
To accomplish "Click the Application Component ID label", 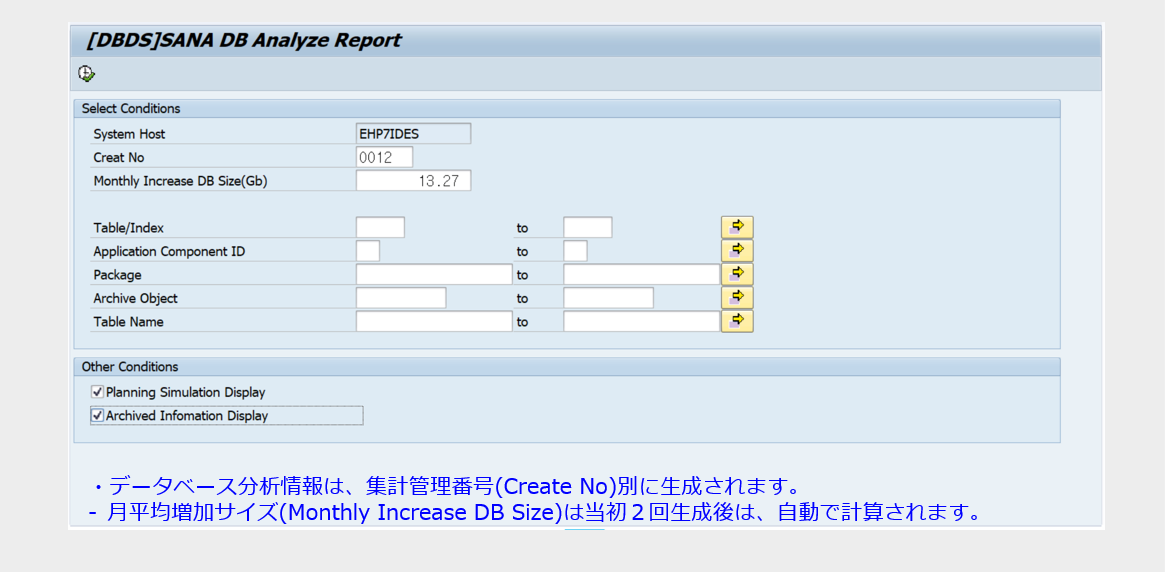I will (168, 251).
